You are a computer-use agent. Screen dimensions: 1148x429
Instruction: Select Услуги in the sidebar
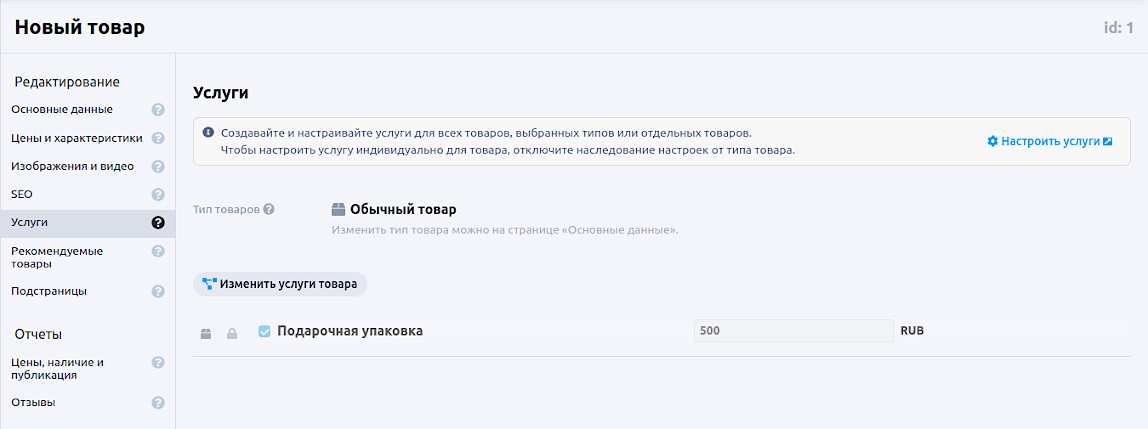[30, 222]
